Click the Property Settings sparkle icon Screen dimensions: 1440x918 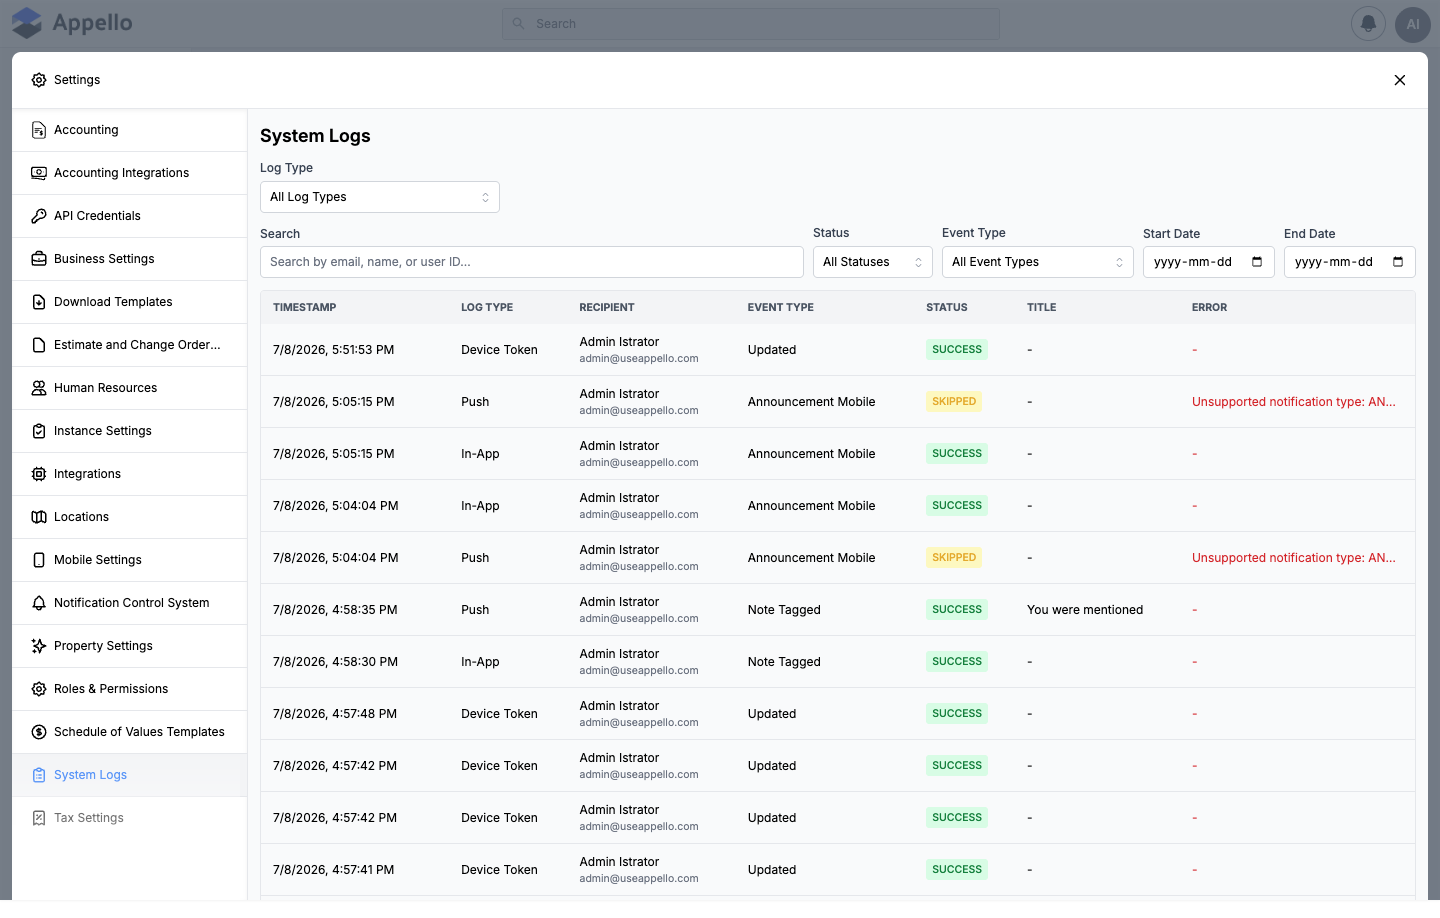tap(39, 646)
